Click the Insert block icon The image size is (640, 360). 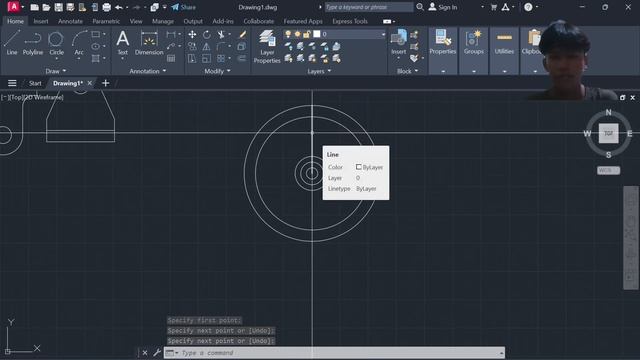click(x=398, y=42)
